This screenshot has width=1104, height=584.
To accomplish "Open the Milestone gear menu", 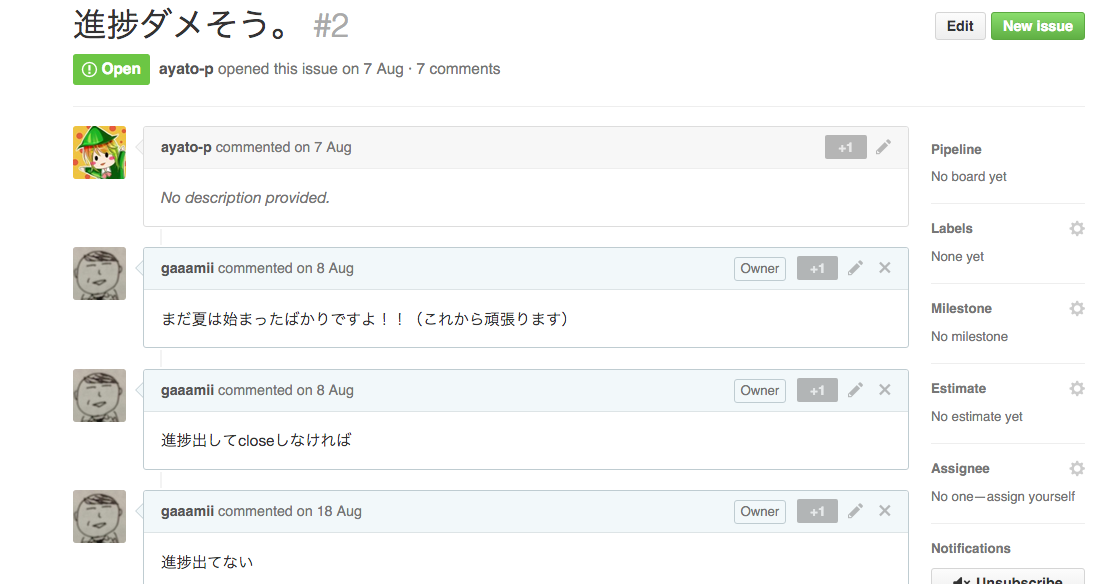I will tap(1077, 309).
